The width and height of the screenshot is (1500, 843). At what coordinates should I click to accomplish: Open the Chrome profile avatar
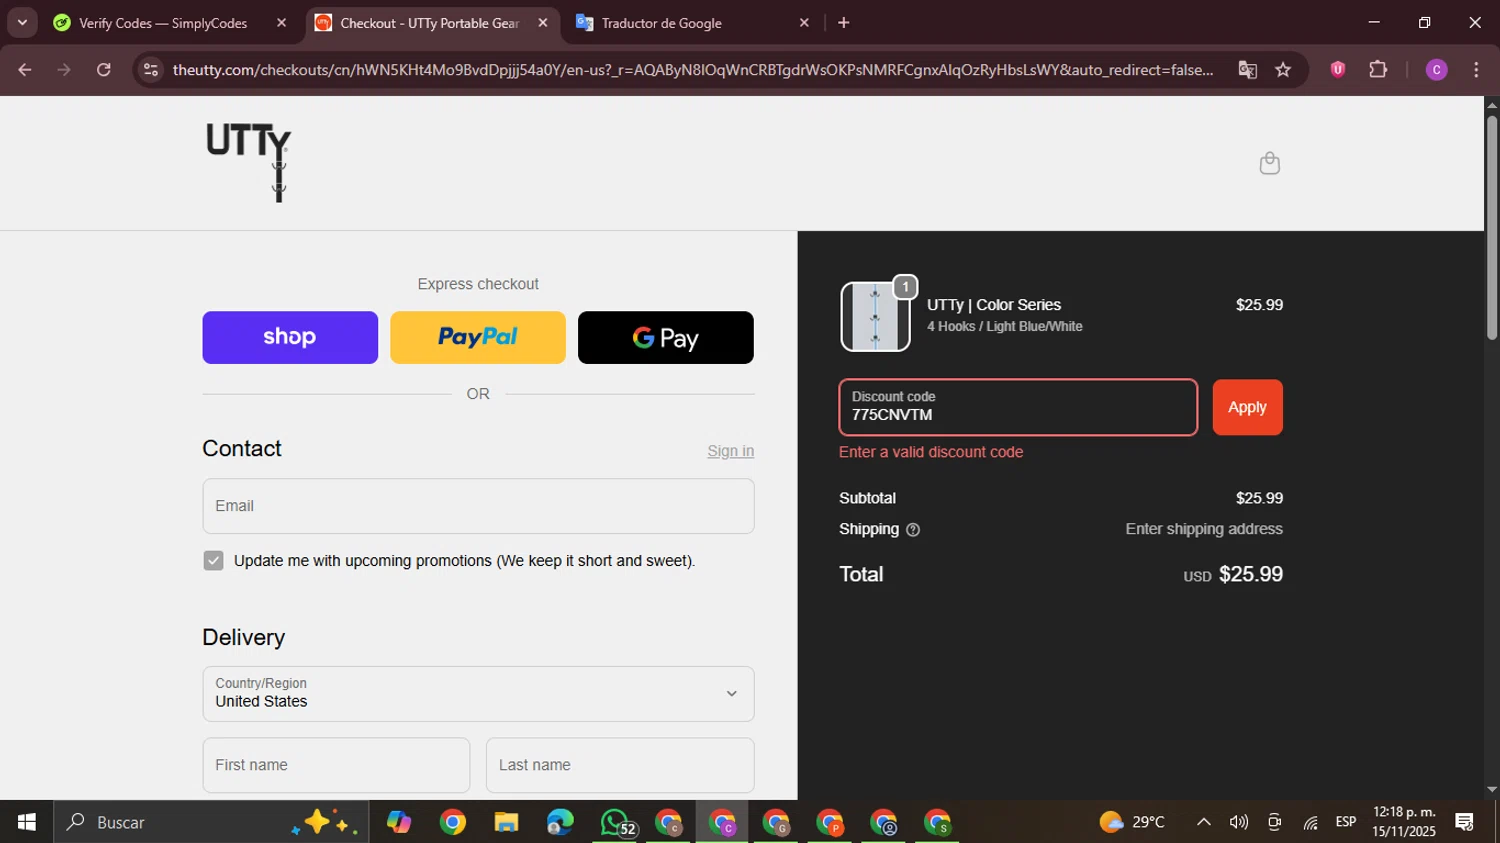(1436, 70)
